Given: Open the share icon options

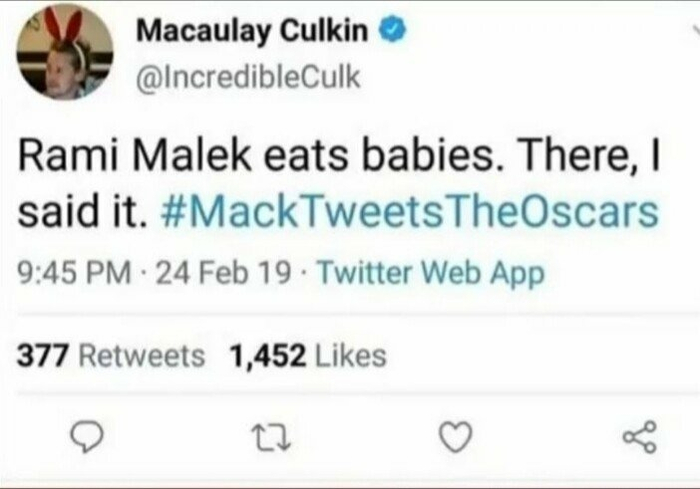Looking at the screenshot, I should coord(640,434).
